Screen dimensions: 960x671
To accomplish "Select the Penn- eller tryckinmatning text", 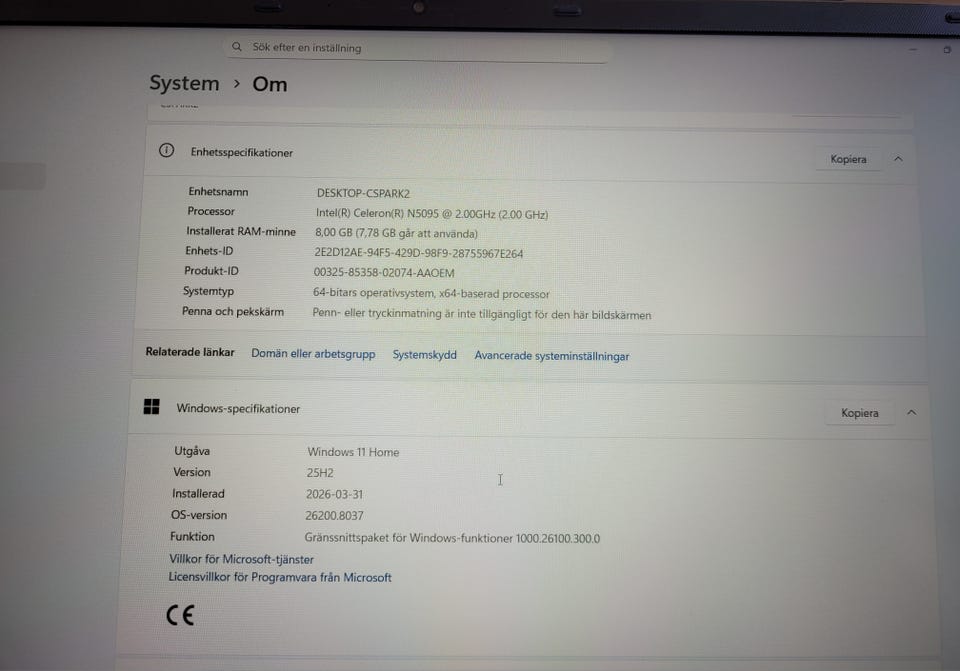I will 482,314.
